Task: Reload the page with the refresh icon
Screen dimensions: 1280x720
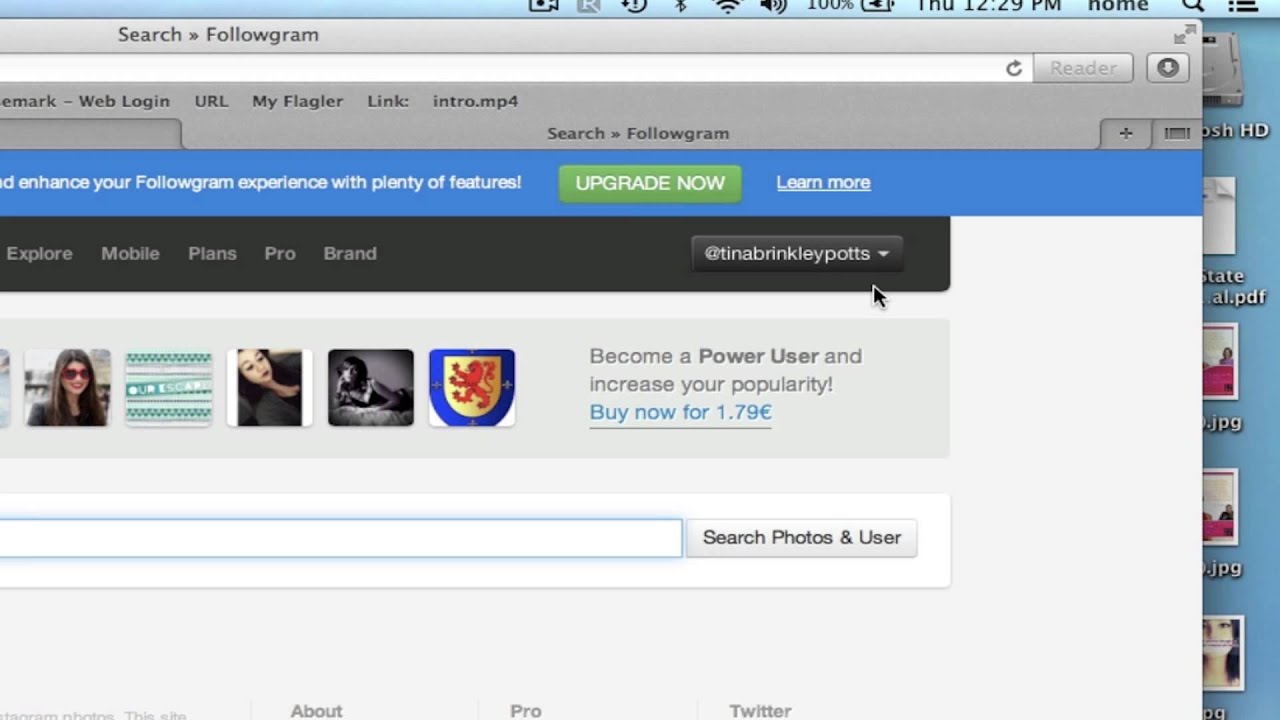Action: tap(1014, 68)
